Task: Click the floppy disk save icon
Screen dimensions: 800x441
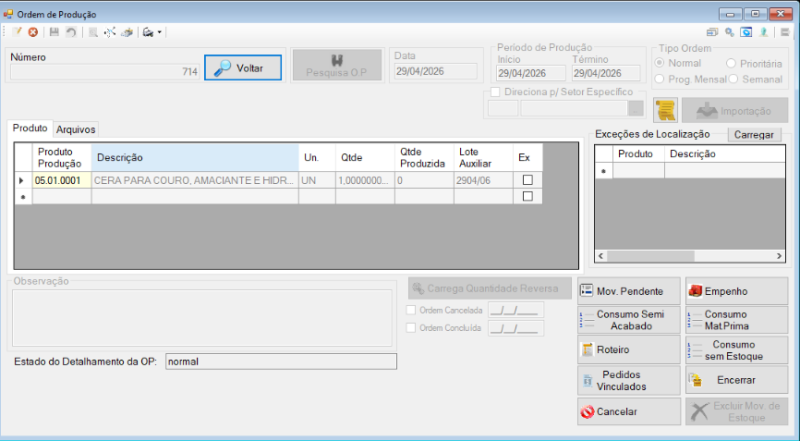Action: point(54,32)
